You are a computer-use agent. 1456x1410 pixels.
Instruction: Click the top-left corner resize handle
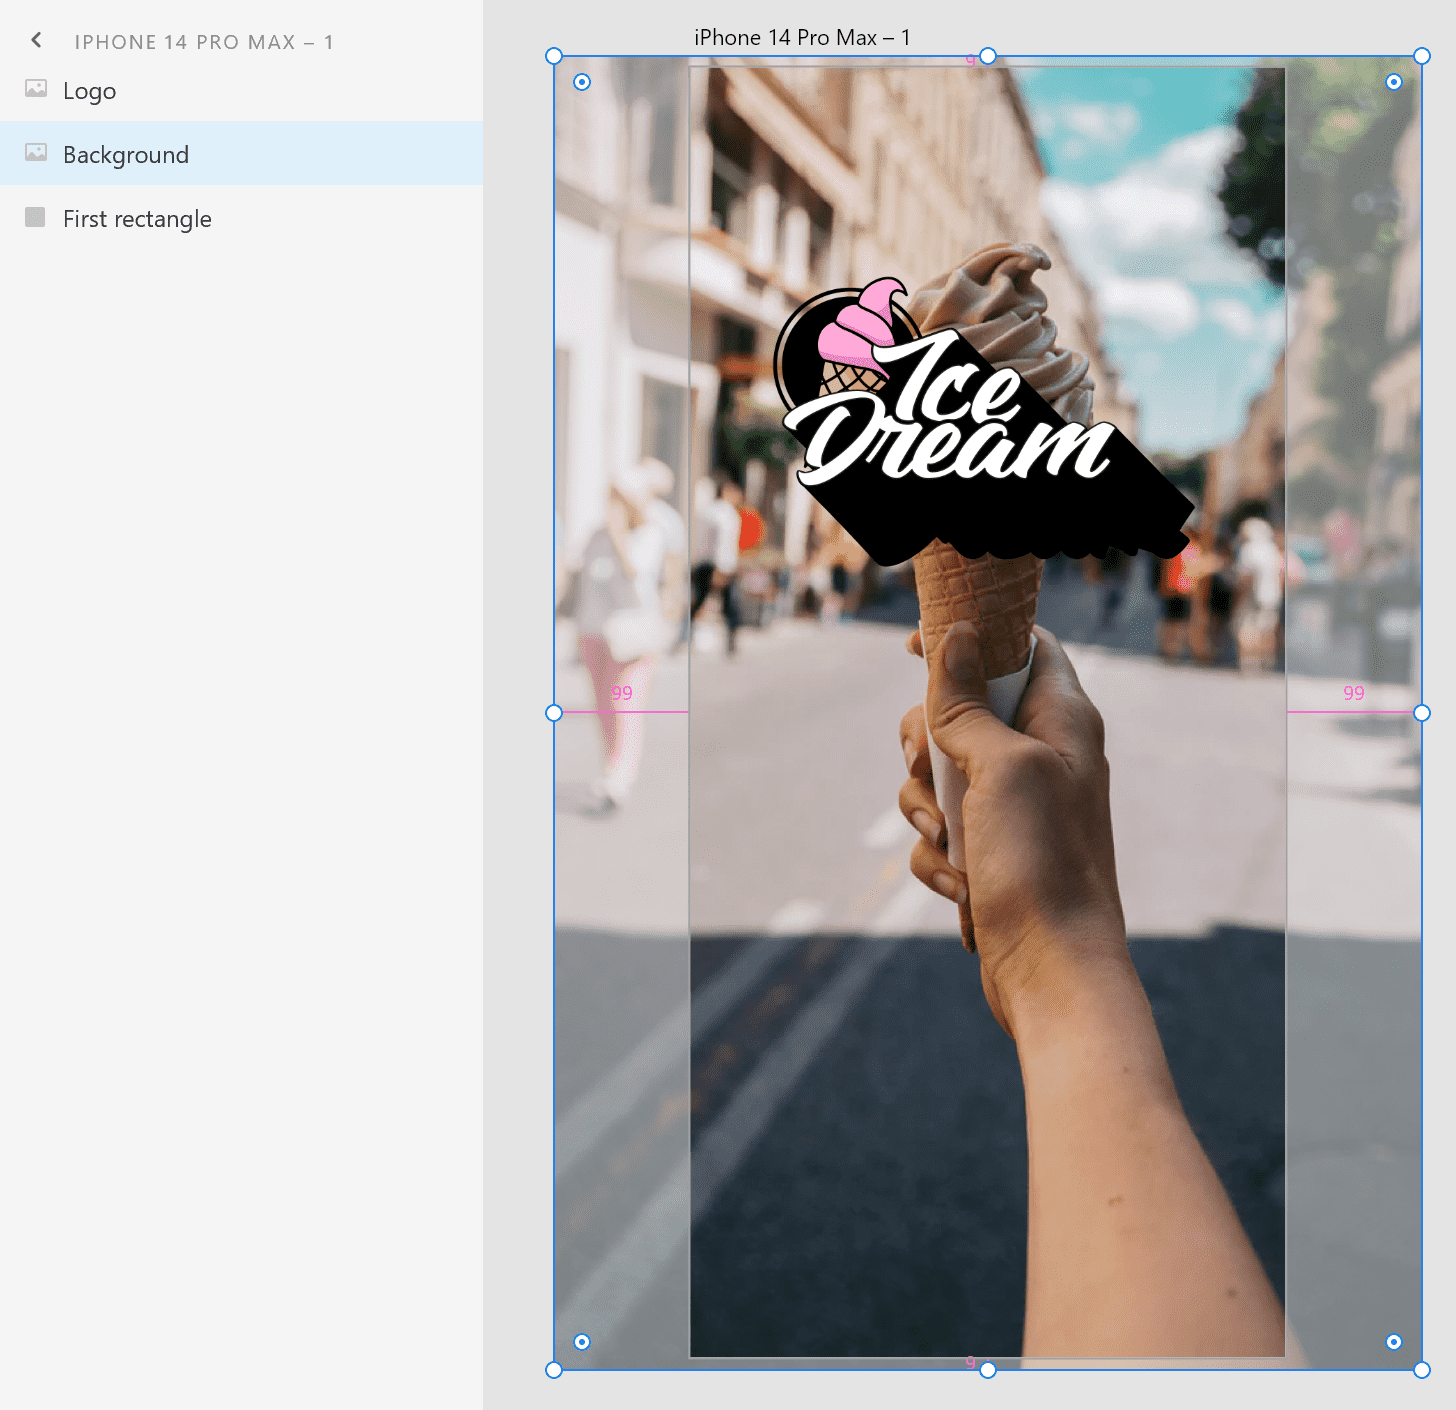[x=554, y=56]
